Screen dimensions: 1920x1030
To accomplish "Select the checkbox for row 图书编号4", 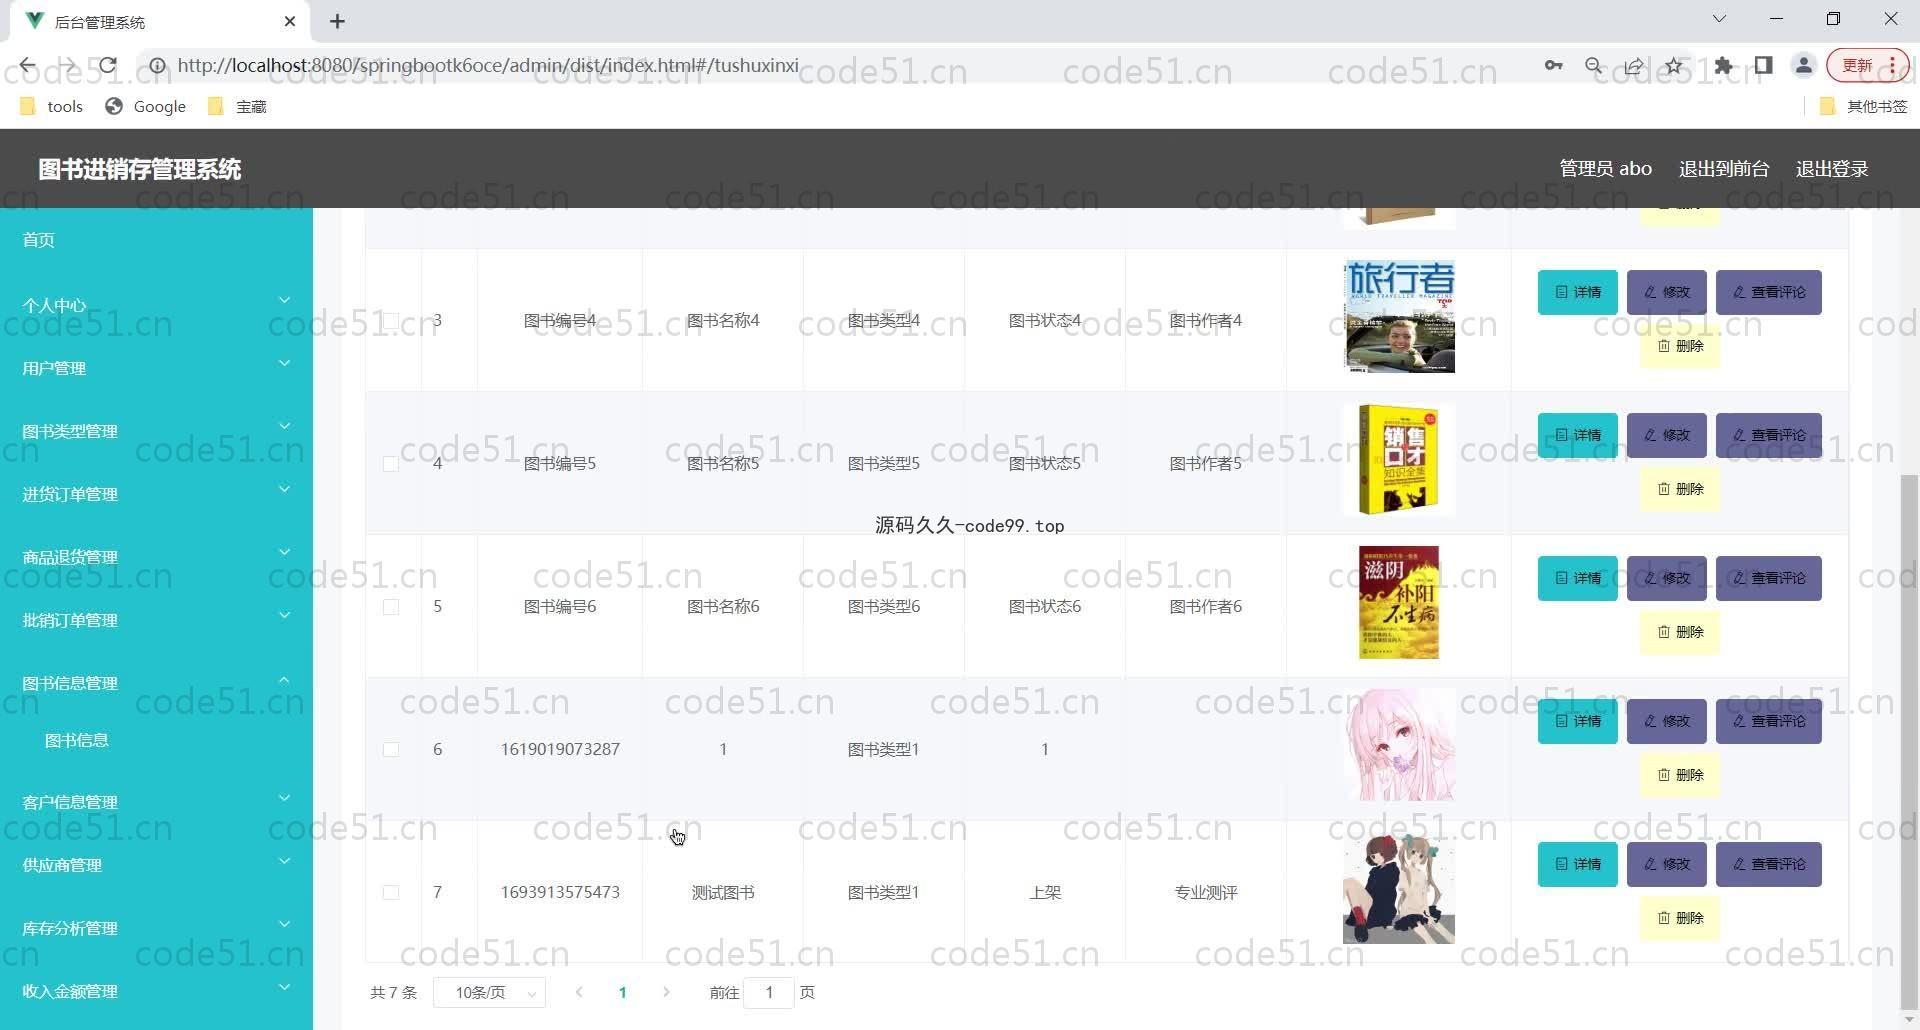I will [x=391, y=321].
